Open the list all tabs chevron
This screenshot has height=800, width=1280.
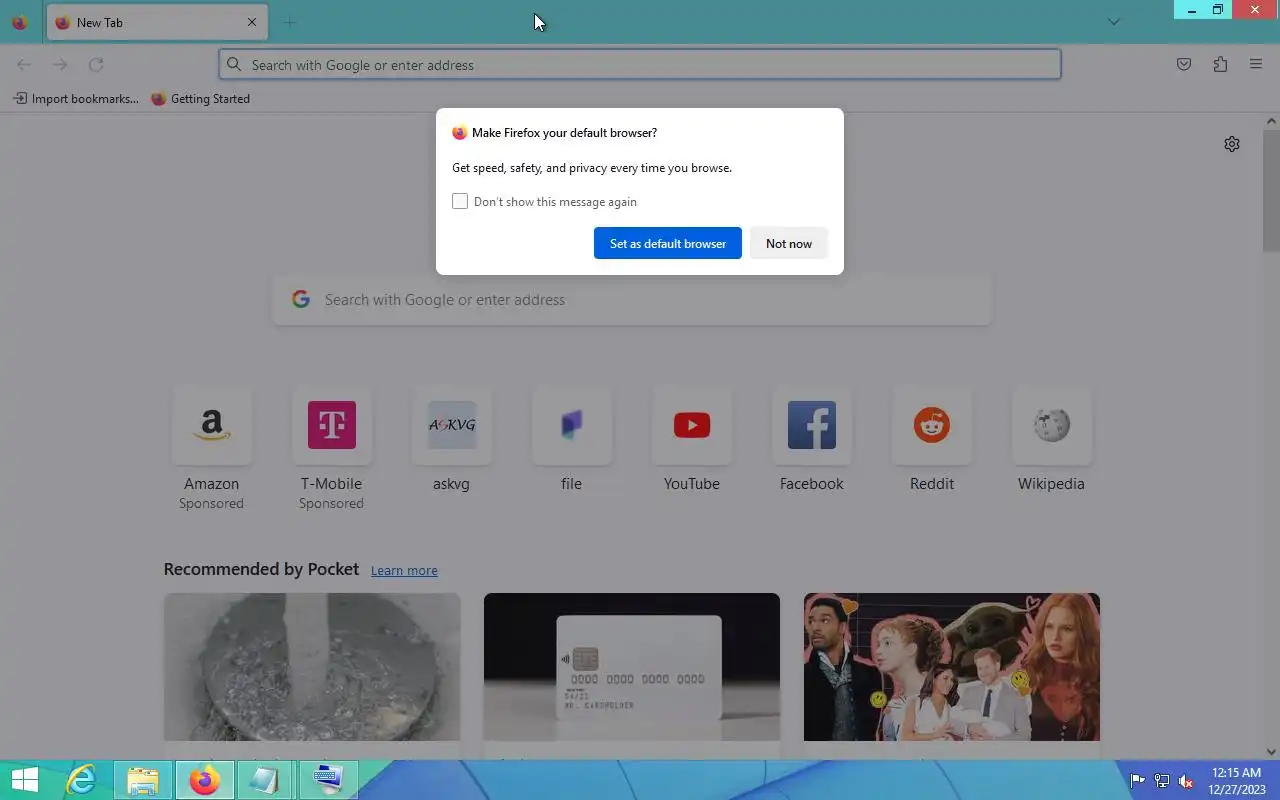point(1113,22)
